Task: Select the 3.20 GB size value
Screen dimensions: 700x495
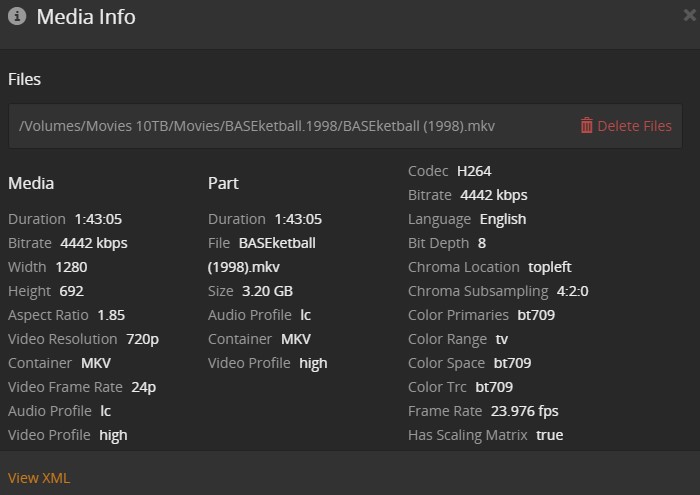Action: point(268,291)
